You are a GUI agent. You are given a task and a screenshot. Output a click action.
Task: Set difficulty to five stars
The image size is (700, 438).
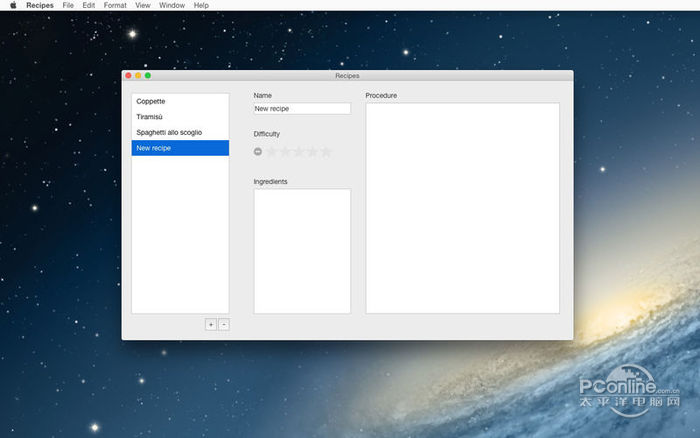pyautogui.click(x=326, y=152)
